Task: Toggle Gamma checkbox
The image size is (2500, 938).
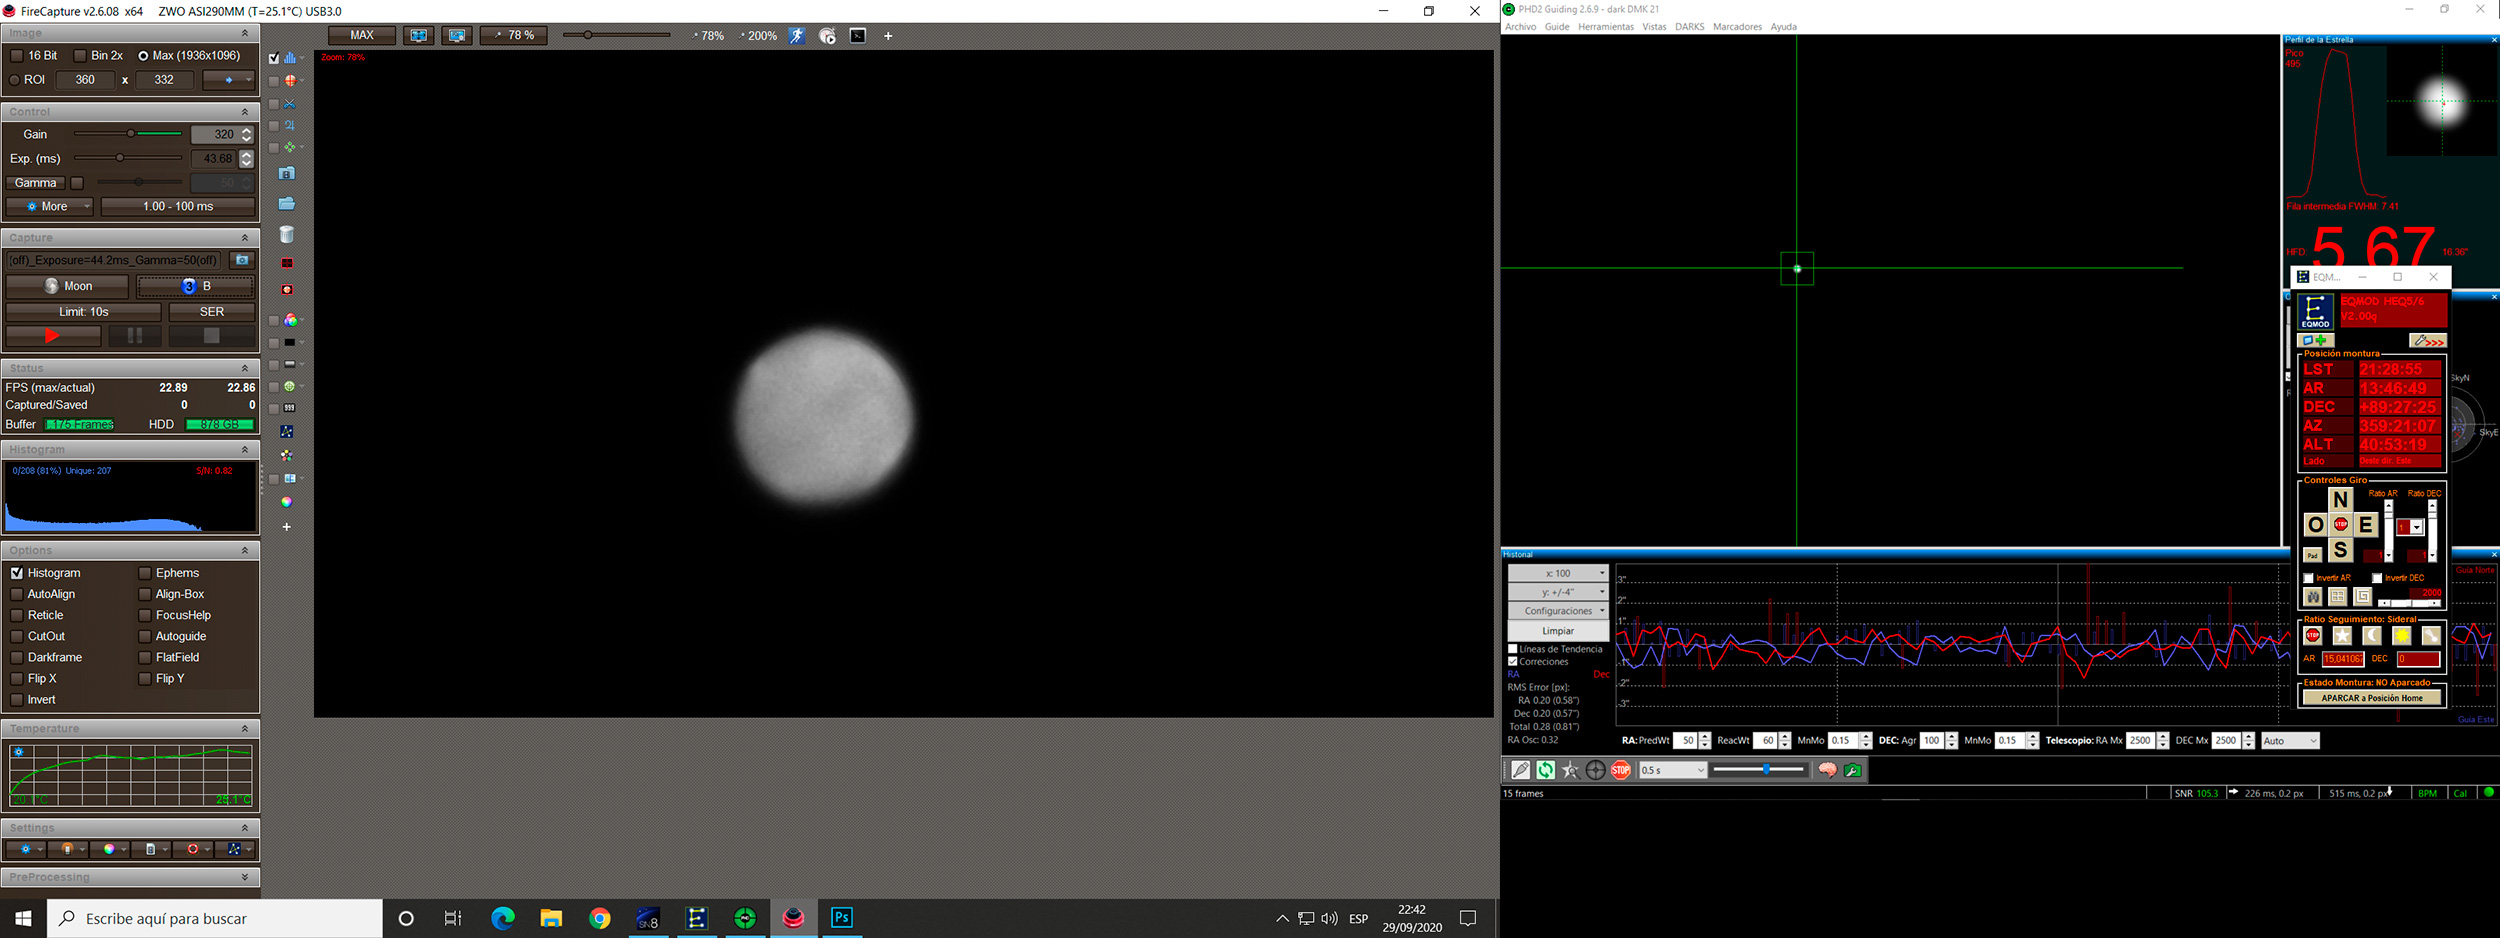Action: (x=77, y=183)
